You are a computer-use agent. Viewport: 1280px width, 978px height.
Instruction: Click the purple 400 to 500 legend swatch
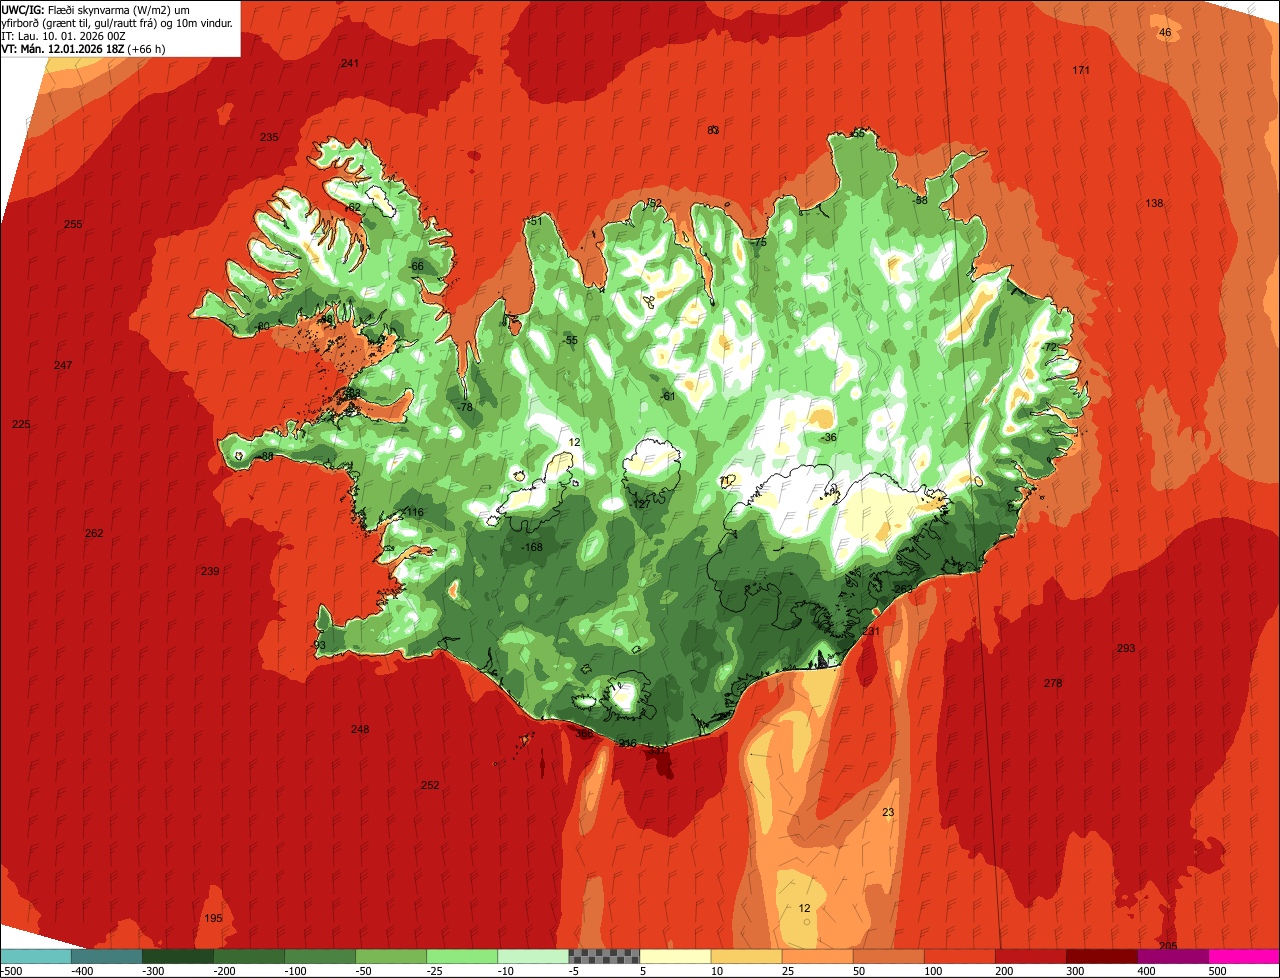tap(1172, 956)
